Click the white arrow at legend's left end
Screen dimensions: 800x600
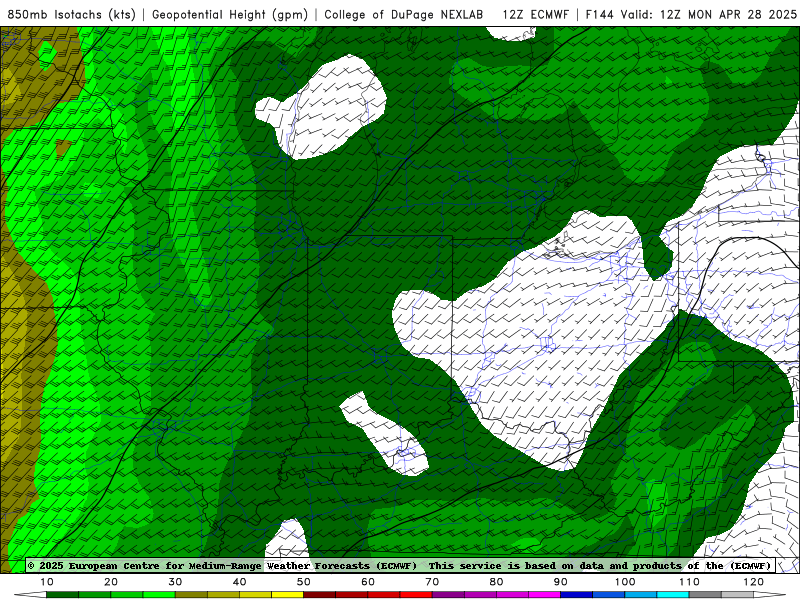point(30,595)
